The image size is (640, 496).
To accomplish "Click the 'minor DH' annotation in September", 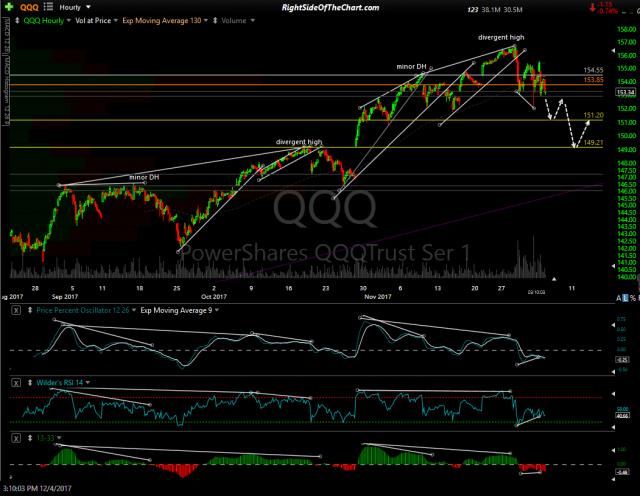I will (144, 178).
